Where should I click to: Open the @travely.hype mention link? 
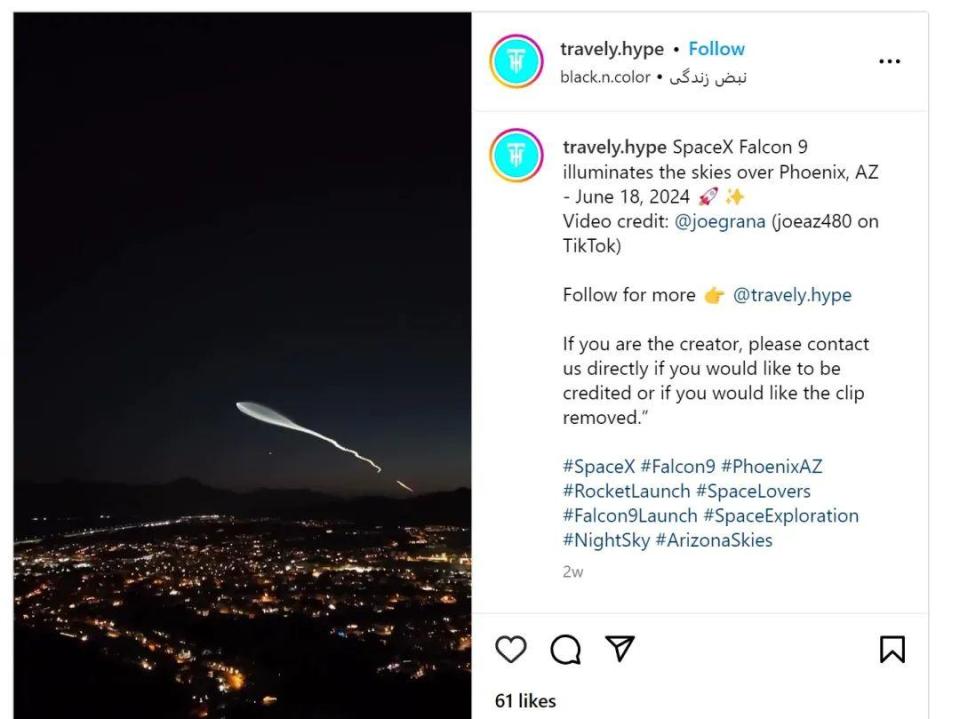tap(792, 295)
